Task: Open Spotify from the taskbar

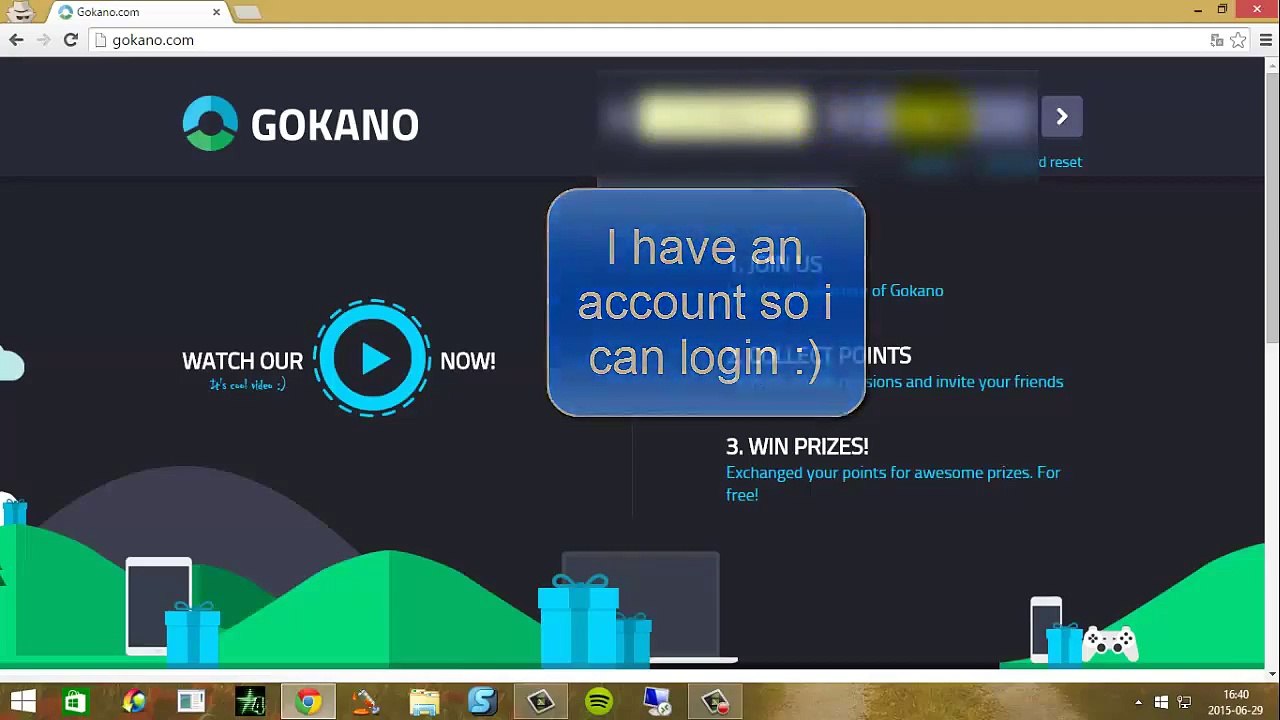Action: click(x=599, y=702)
